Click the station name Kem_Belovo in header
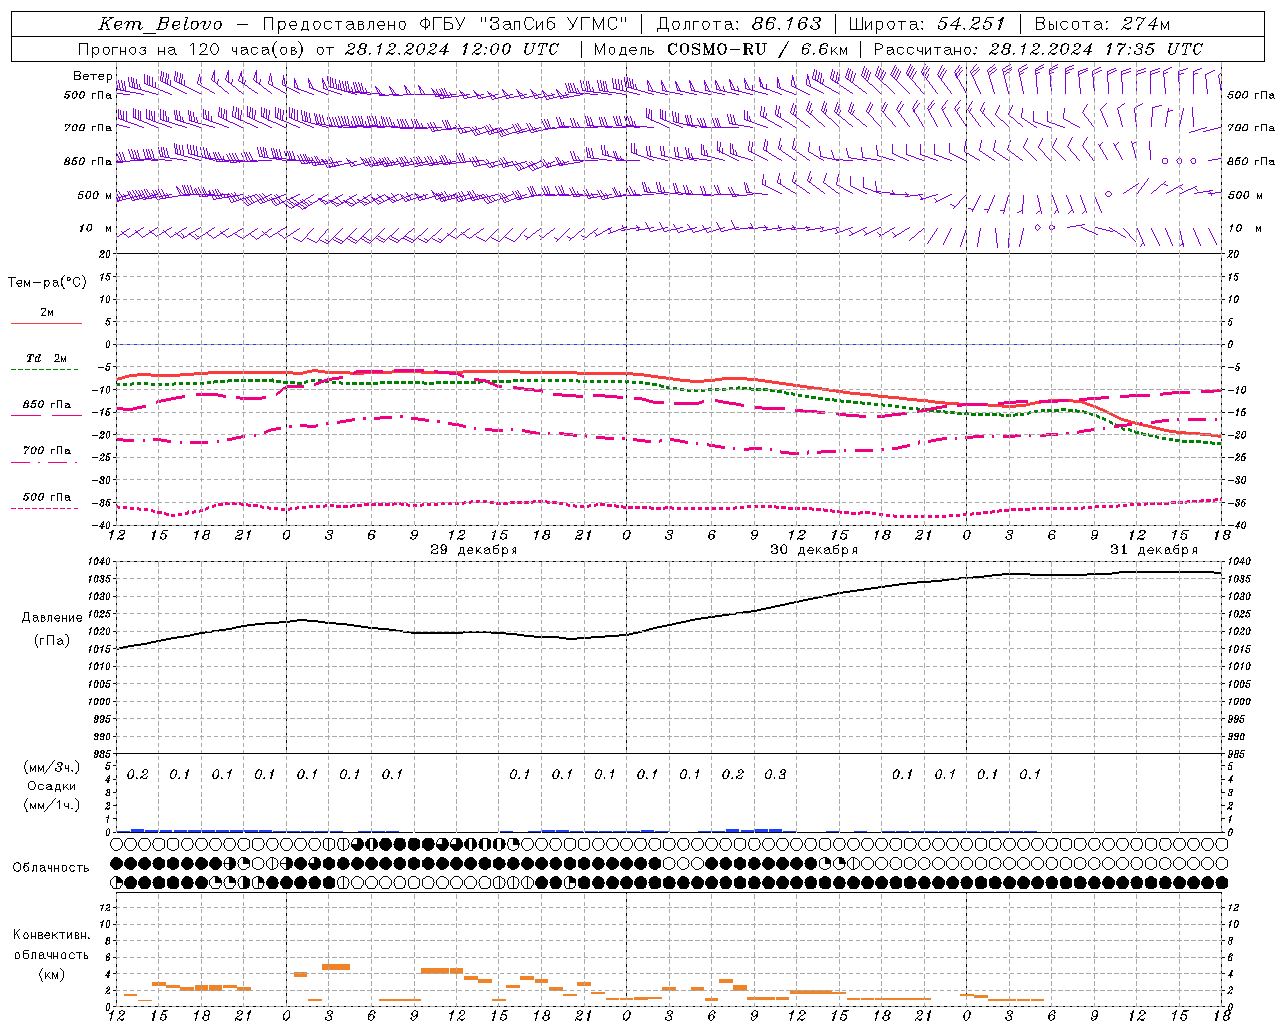Viewport: 1280px width, 1024px height. [x=161, y=24]
